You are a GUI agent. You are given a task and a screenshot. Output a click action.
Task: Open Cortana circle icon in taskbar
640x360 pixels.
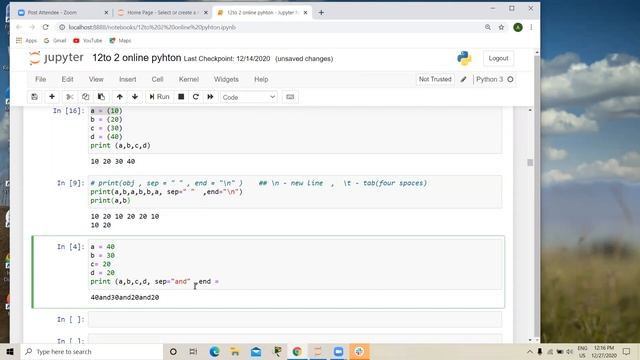[x=173, y=351]
